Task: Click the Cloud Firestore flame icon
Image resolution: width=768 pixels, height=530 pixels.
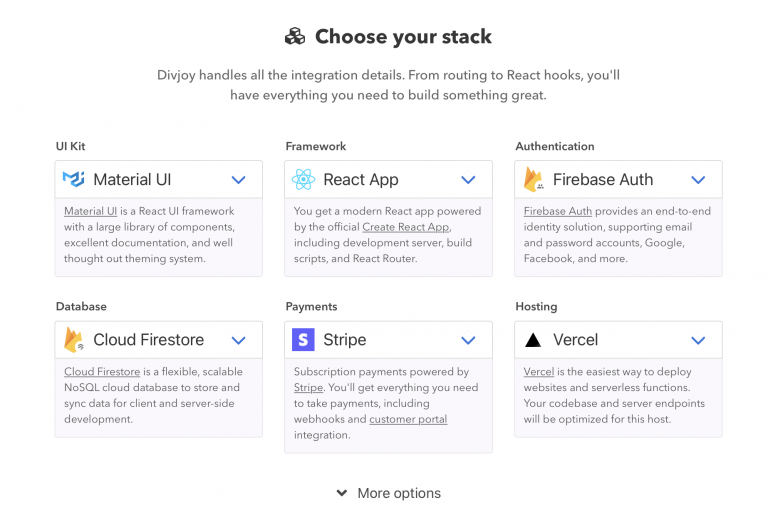Action: (x=74, y=340)
